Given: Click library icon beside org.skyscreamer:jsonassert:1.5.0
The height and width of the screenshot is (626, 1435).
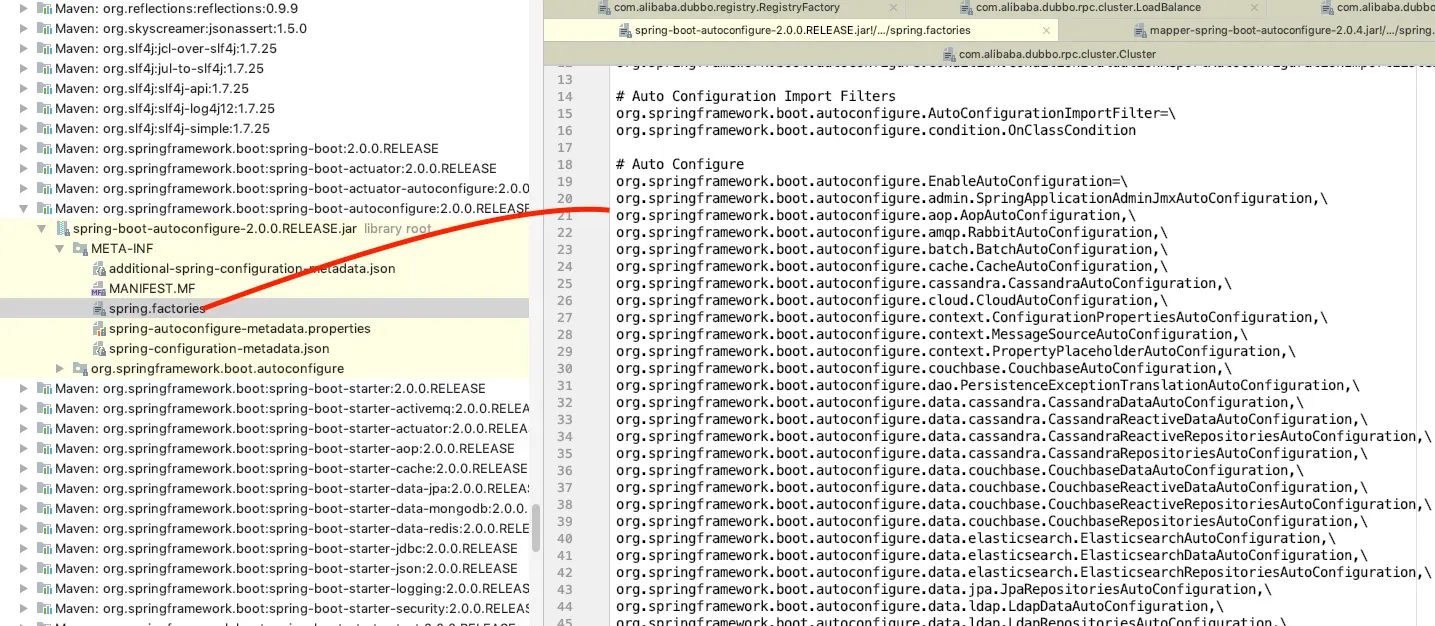Looking at the screenshot, I should pos(44,28).
